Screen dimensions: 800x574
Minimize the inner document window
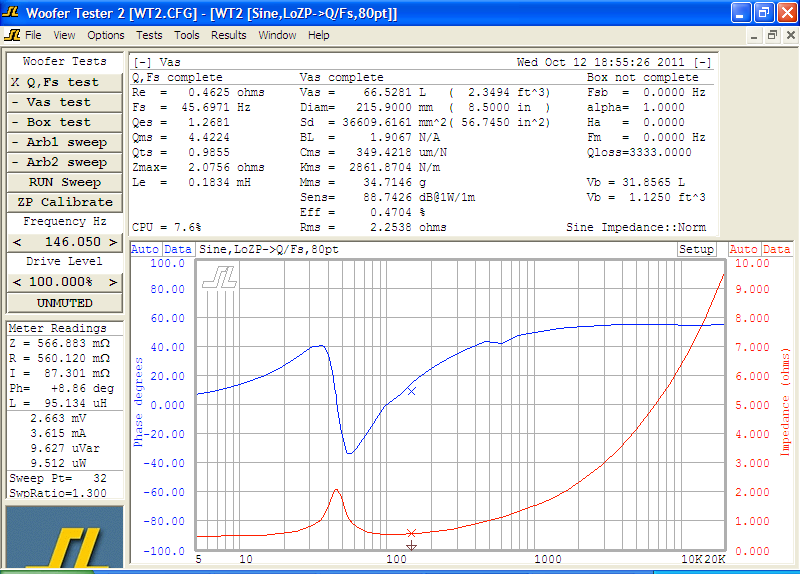(x=754, y=35)
